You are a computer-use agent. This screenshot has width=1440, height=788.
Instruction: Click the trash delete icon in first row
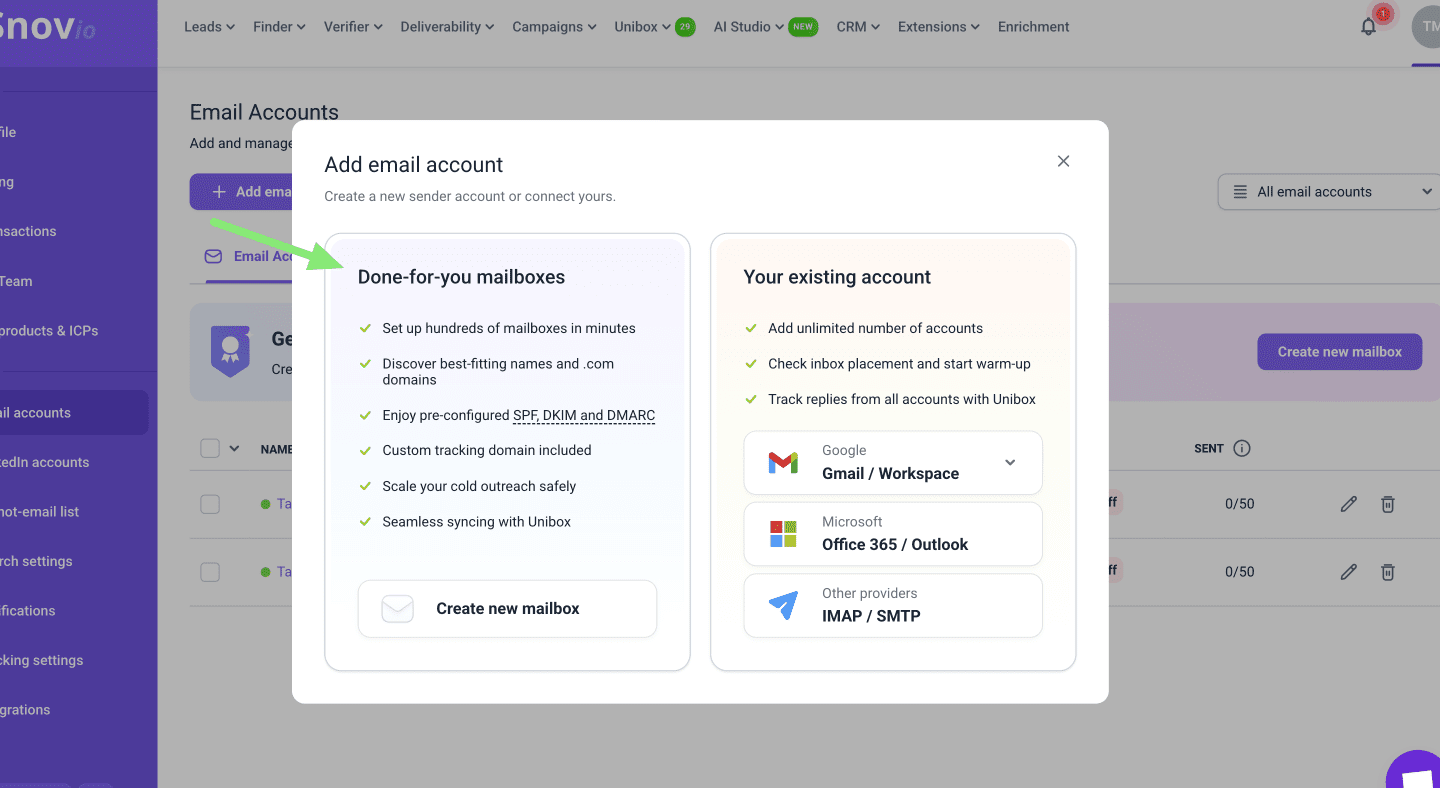click(1388, 504)
